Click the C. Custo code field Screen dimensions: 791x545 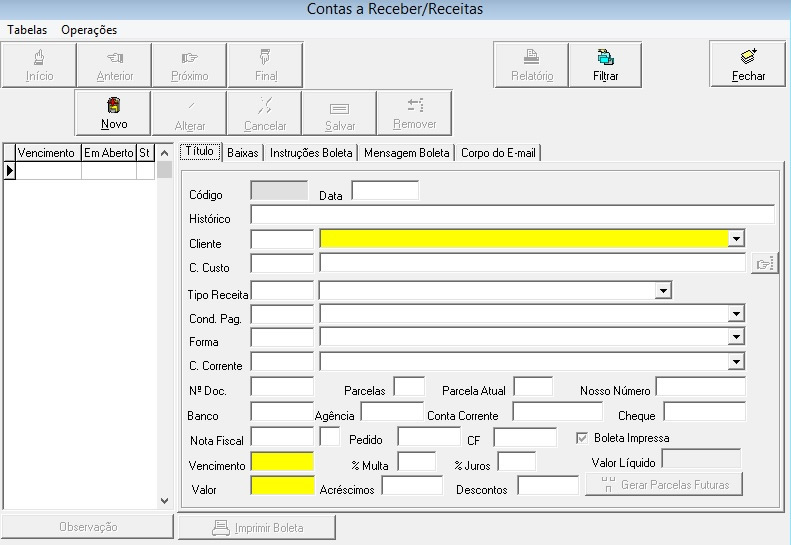click(282, 263)
